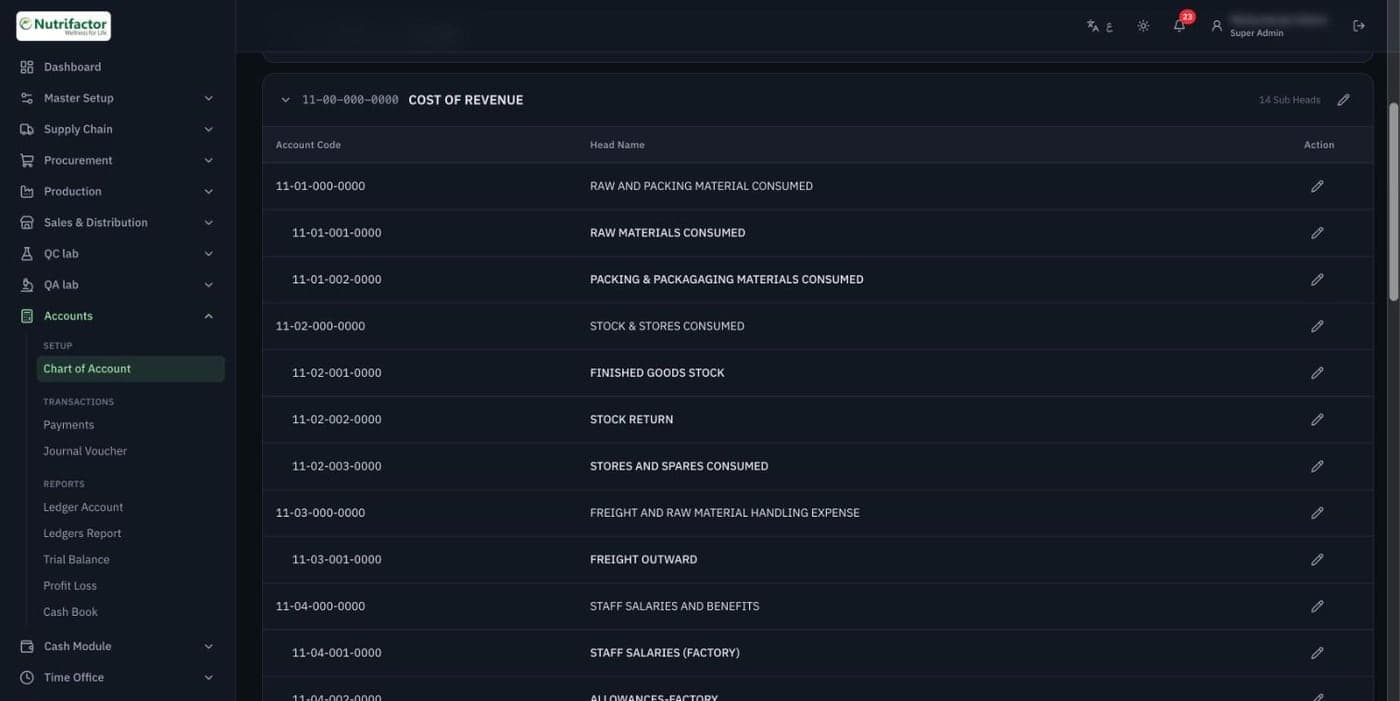This screenshot has height=701, width=1400.
Task: Edit RAW MATERIALS CONSUMED row
Action: click(x=1317, y=233)
